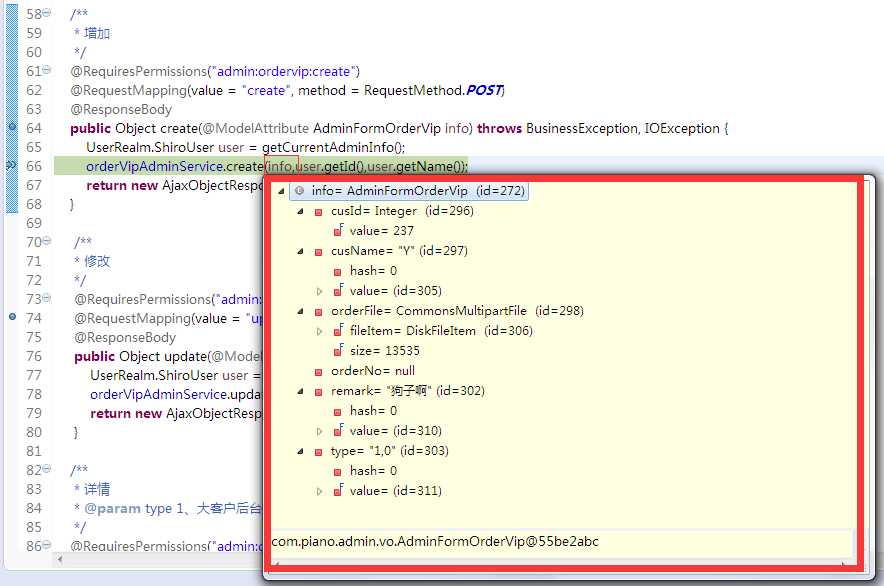Collapse the cusName= "Y" node
Screen dimensions: 884x586
click(x=300, y=251)
